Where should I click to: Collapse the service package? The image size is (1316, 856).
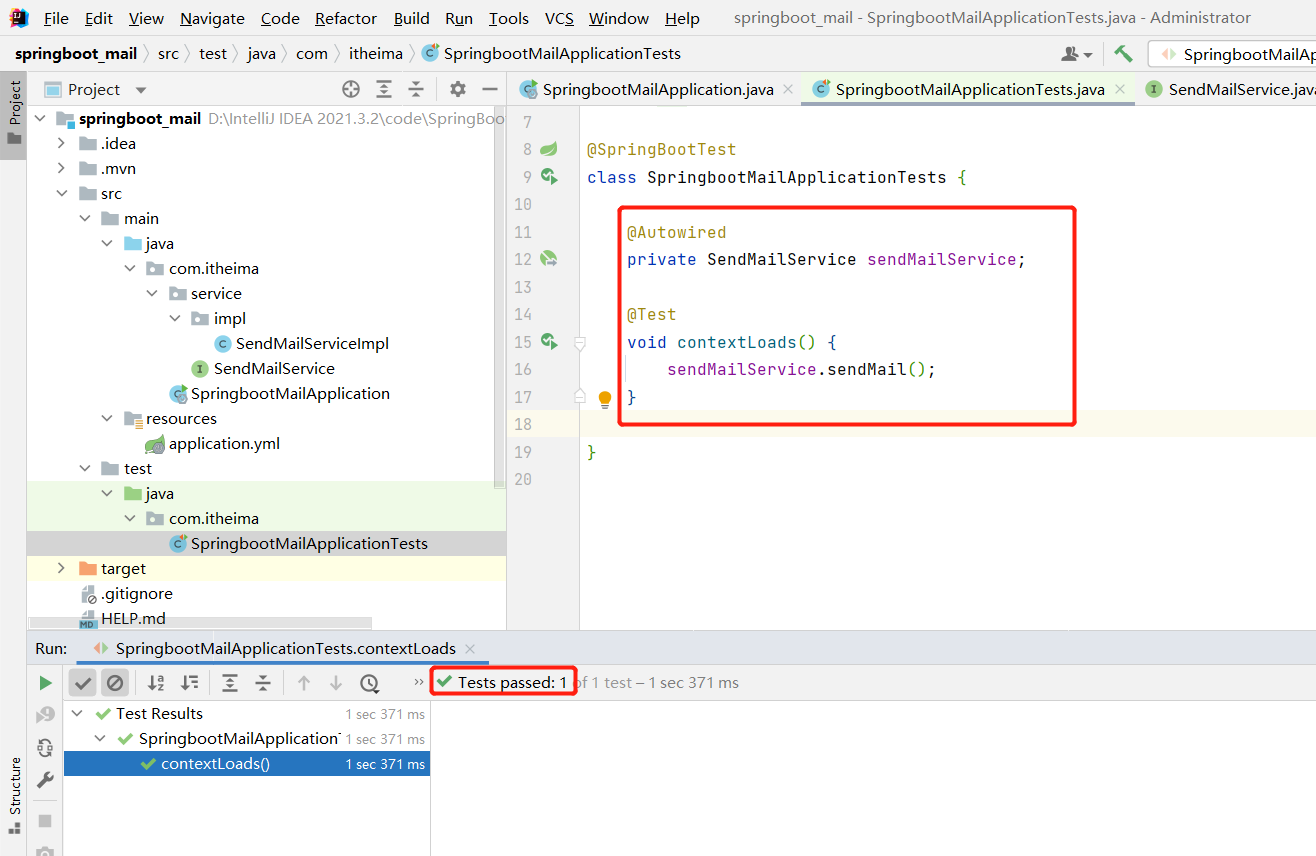(x=152, y=293)
